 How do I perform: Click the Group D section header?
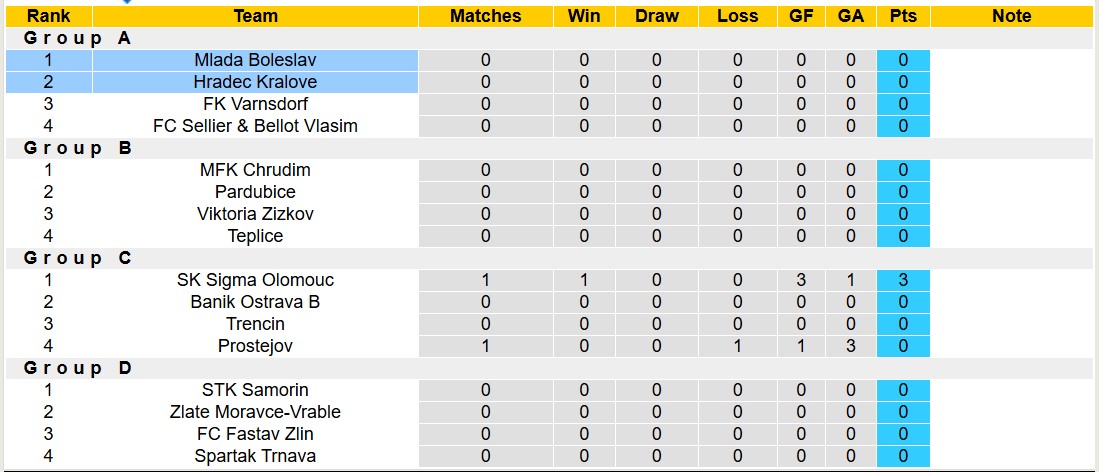click(78, 368)
